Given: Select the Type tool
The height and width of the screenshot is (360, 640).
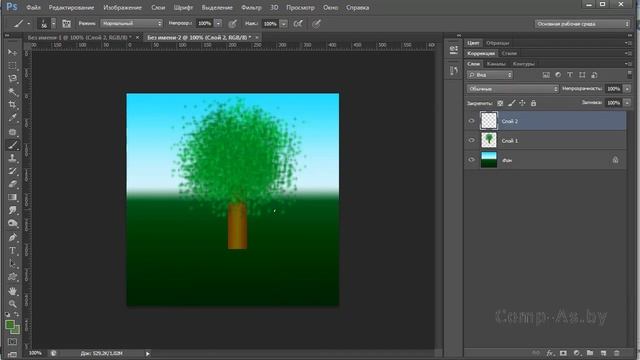Looking at the screenshot, I should 12,250.
